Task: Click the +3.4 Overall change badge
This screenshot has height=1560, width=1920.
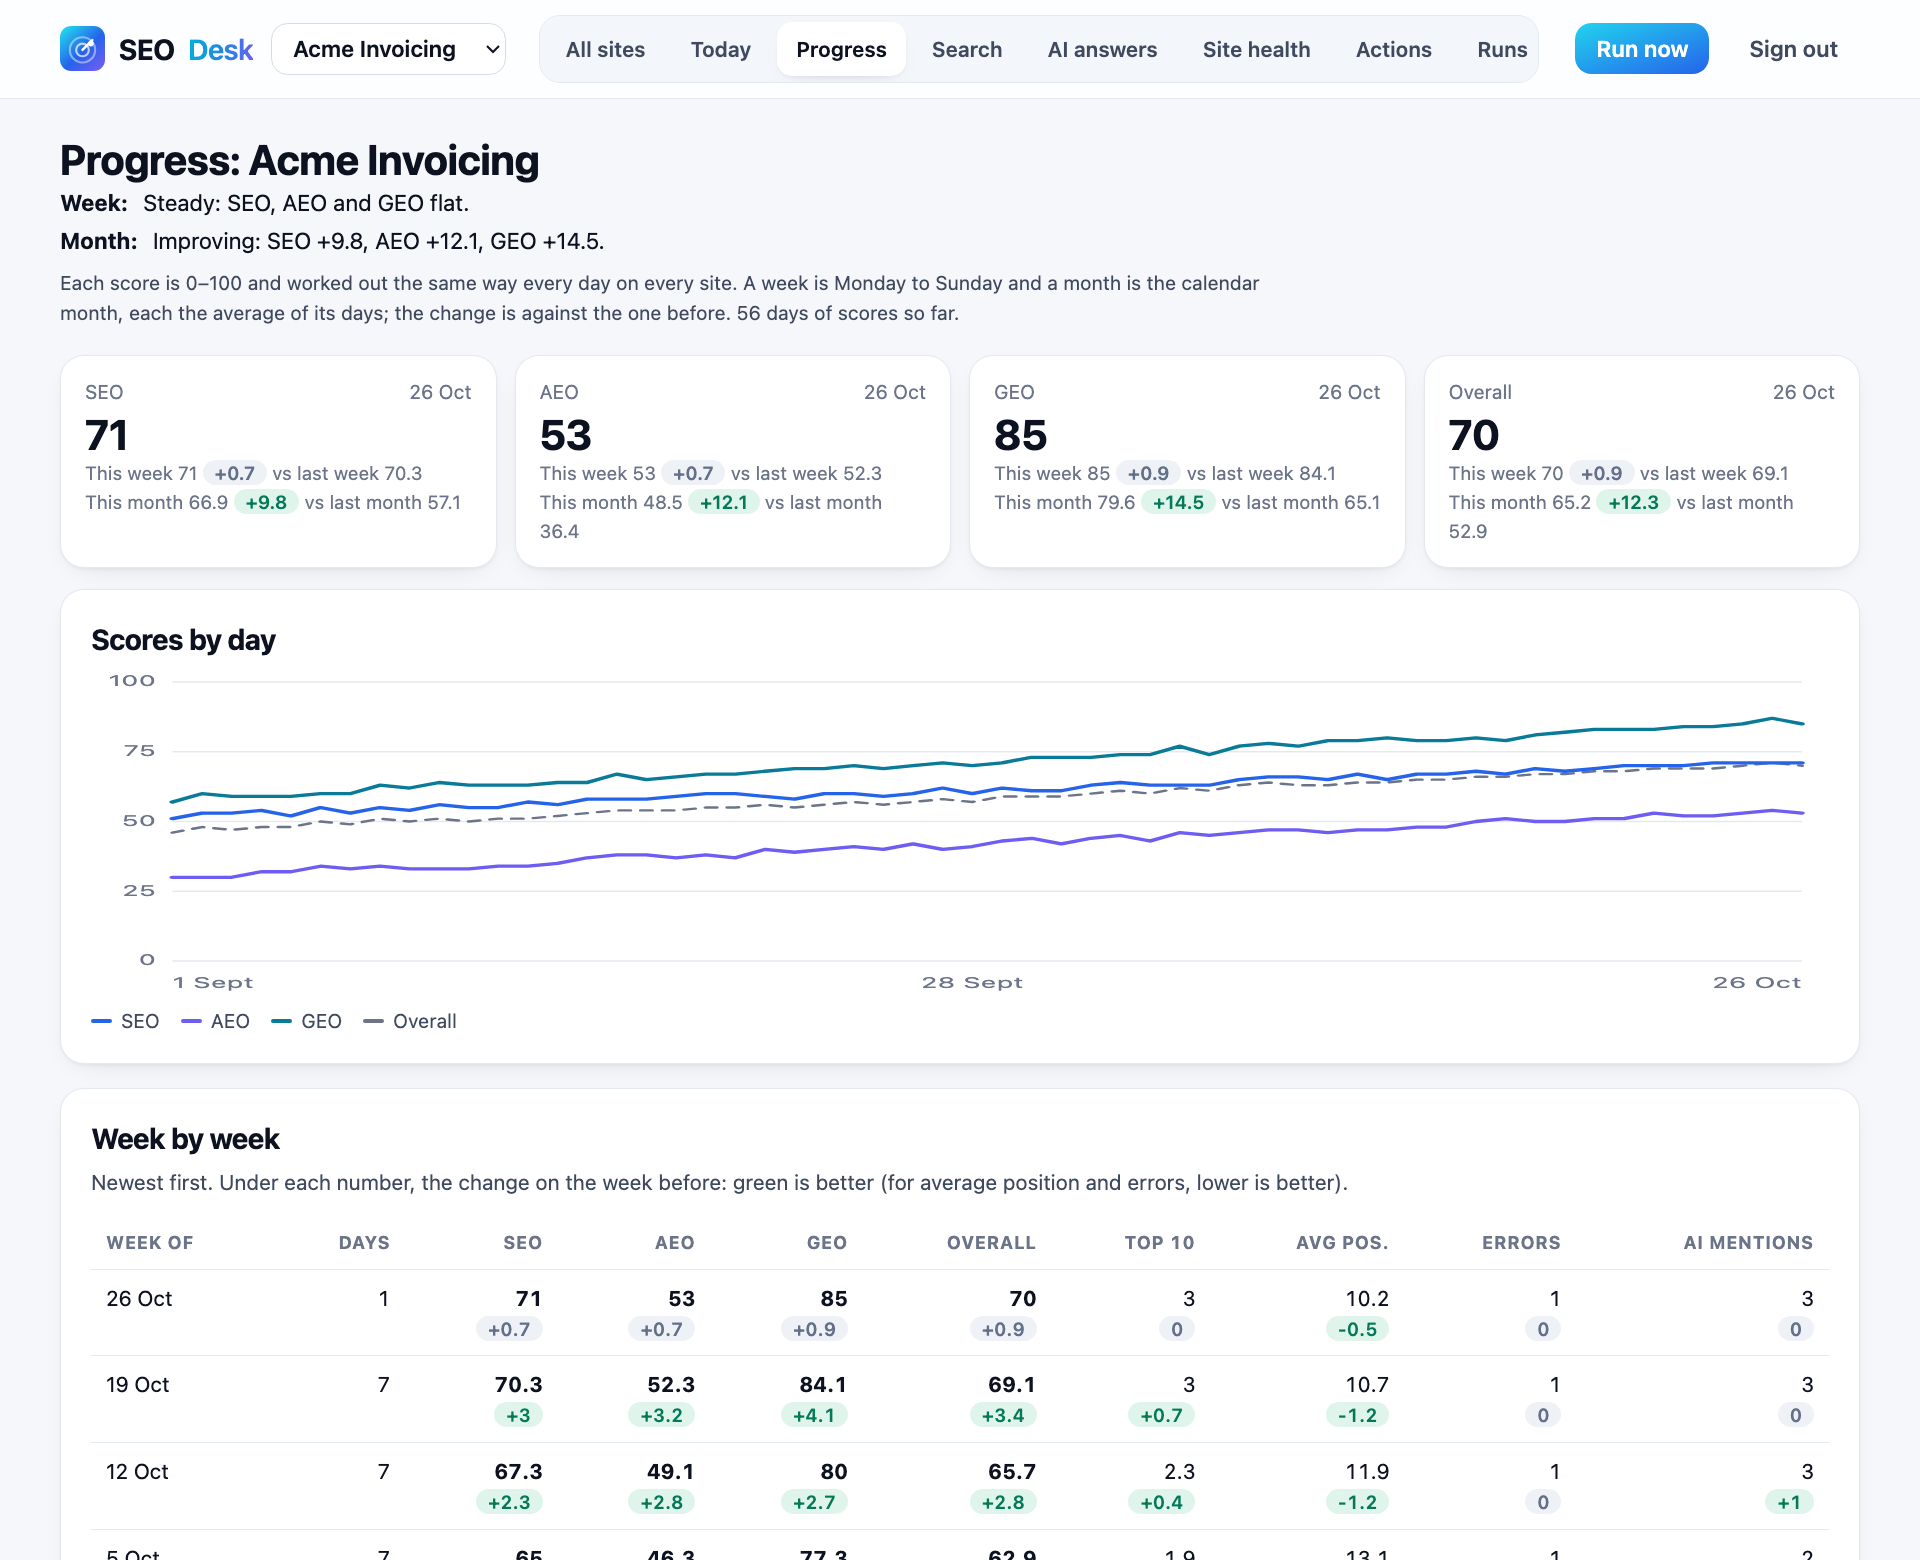Action: [1003, 1415]
